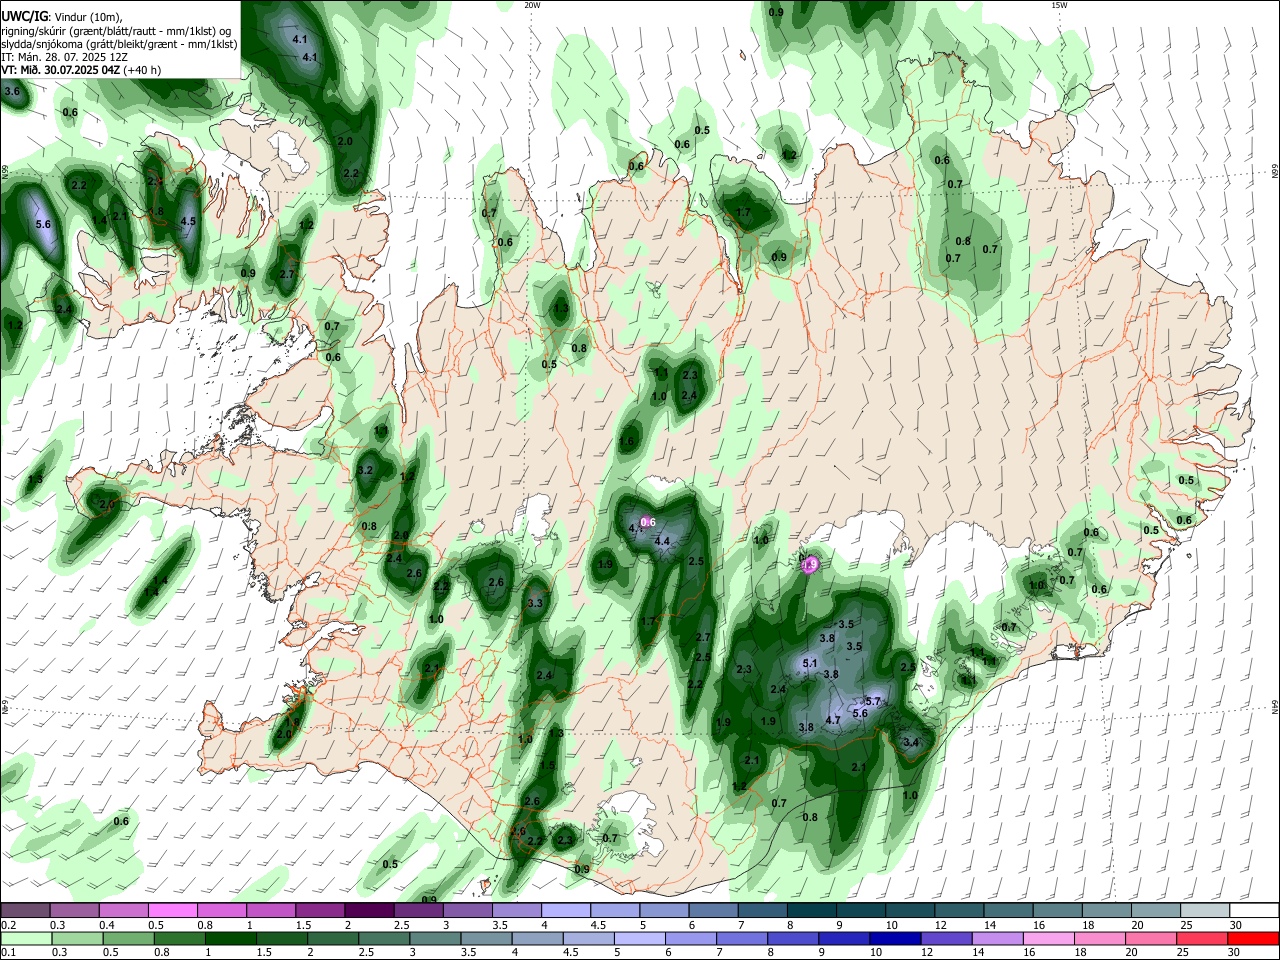
Task: Select the white swatch labeled 30 in top legend
Action: pos(1254,910)
